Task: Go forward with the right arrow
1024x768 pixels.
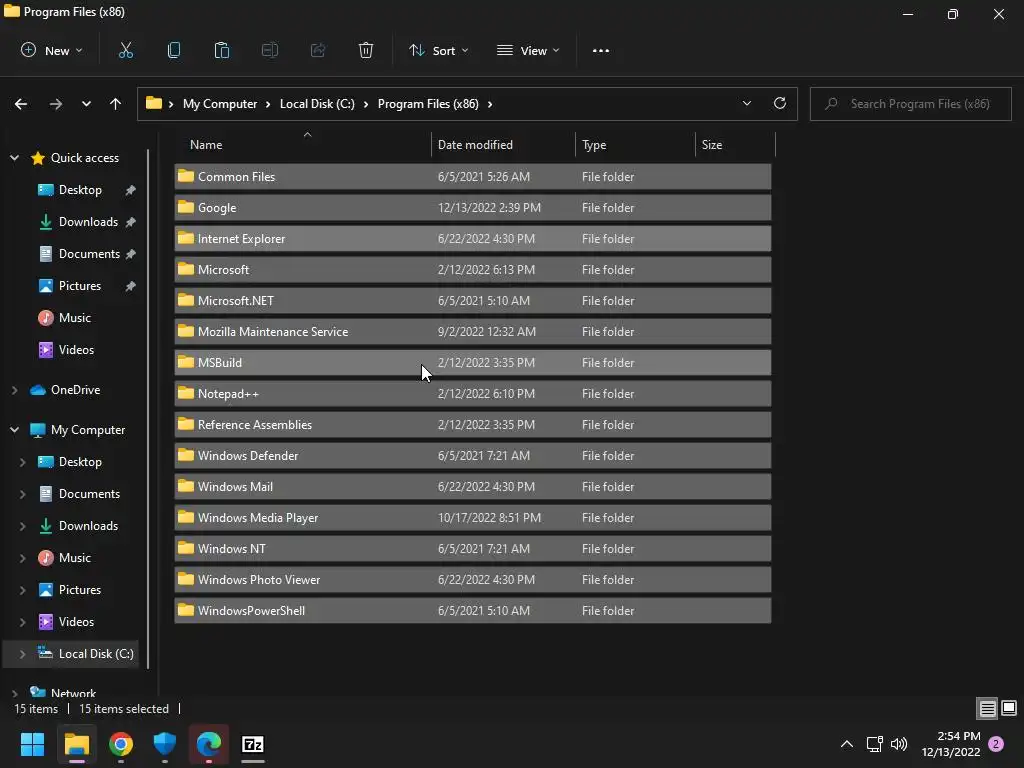Action: (56, 104)
